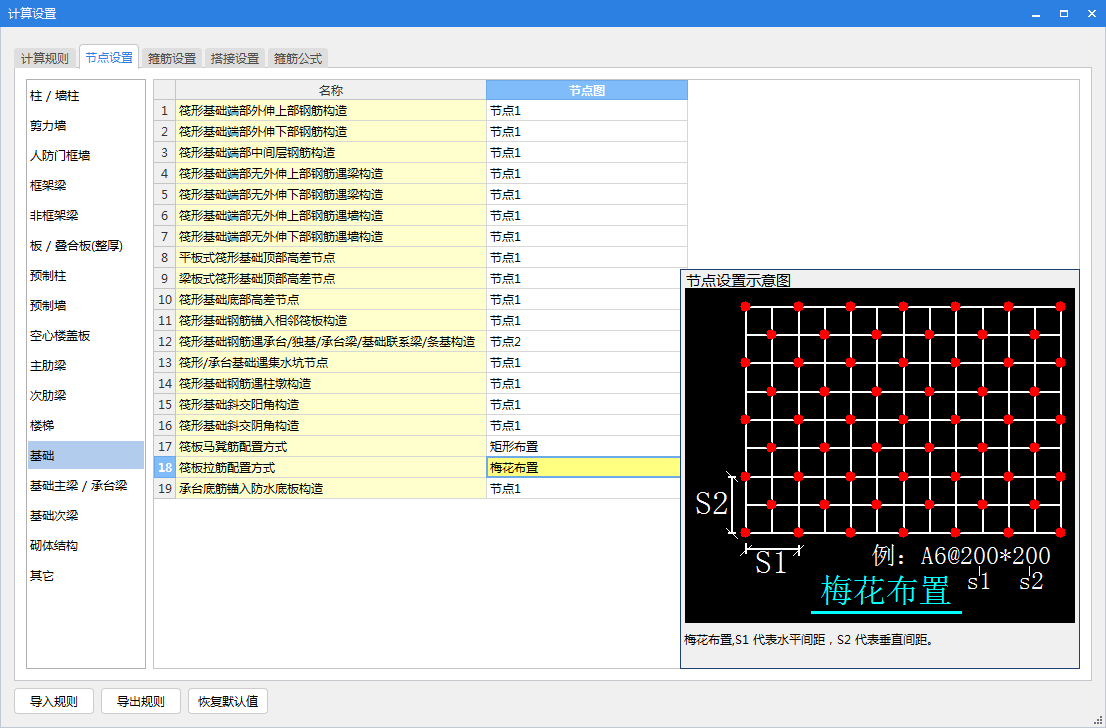Select 基础主梁 / 承台梁 category
The height and width of the screenshot is (728, 1106).
pyautogui.click(x=85, y=485)
